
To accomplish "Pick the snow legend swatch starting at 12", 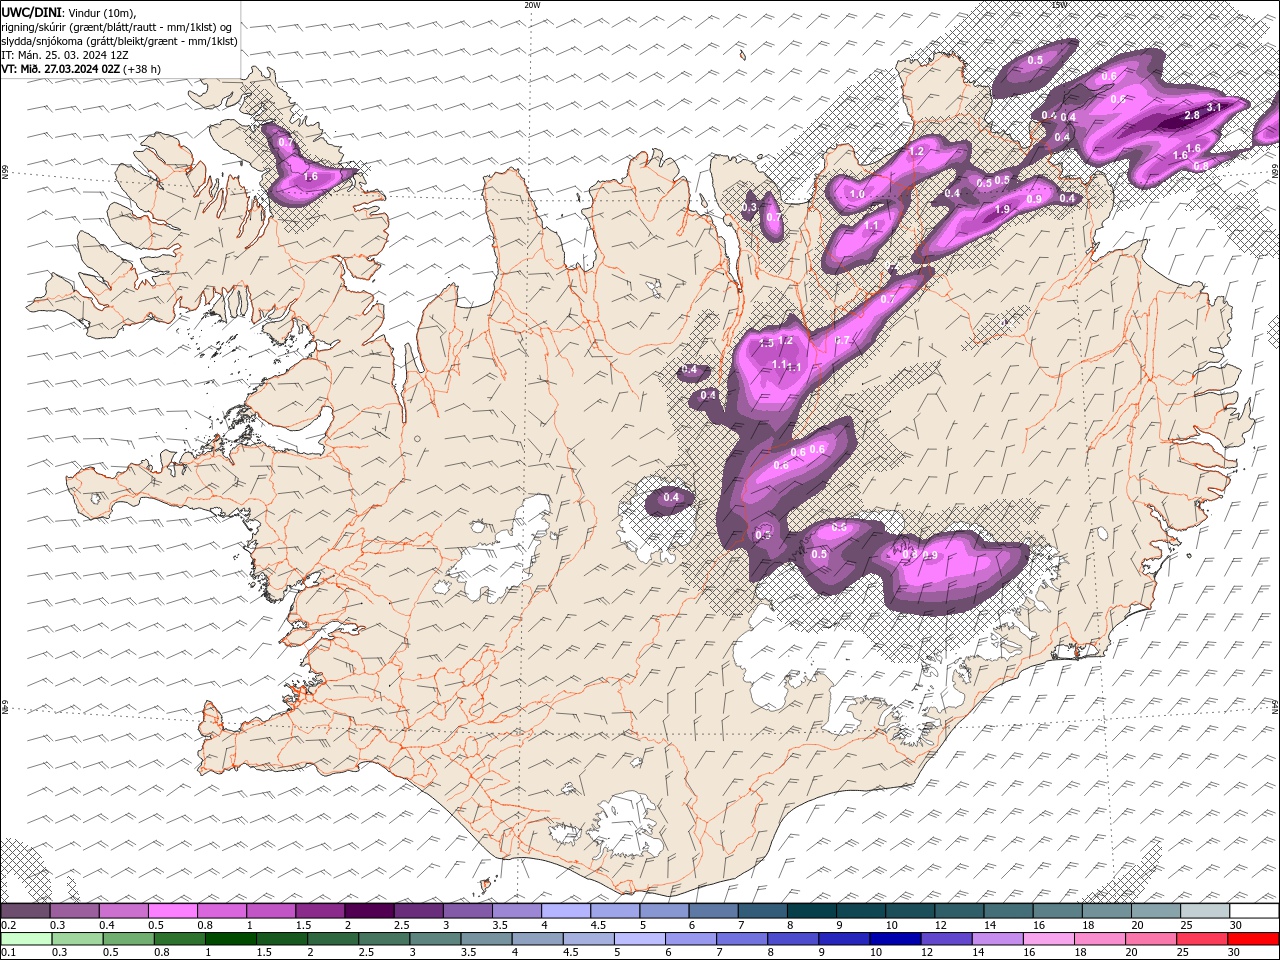I will [959, 911].
